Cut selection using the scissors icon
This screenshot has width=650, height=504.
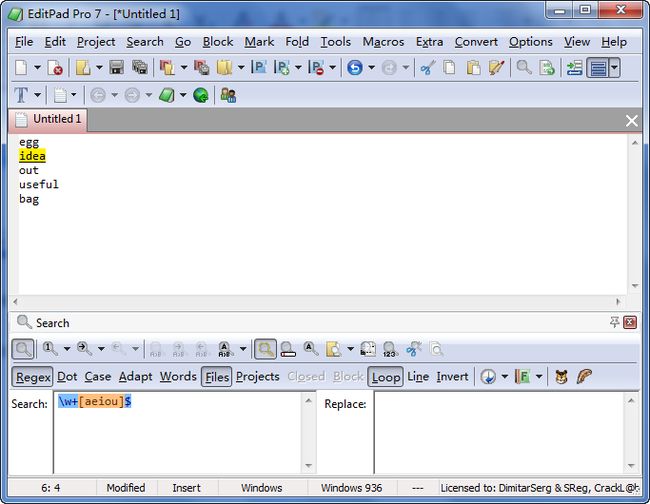click(428, 67)
